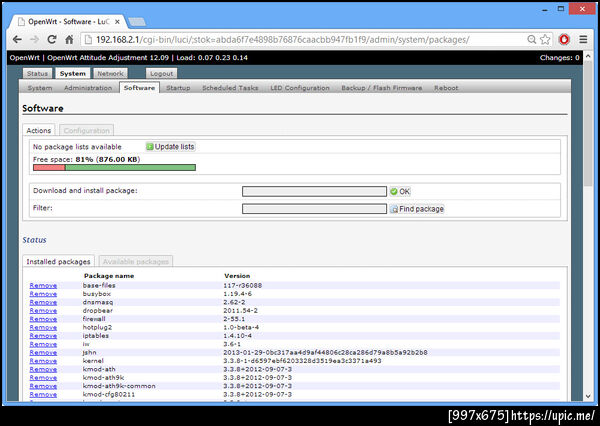The height and width of the screenshot is (426, 600).
Task: Click the search magnifier icon in the address bar
Action: (532, 39)
